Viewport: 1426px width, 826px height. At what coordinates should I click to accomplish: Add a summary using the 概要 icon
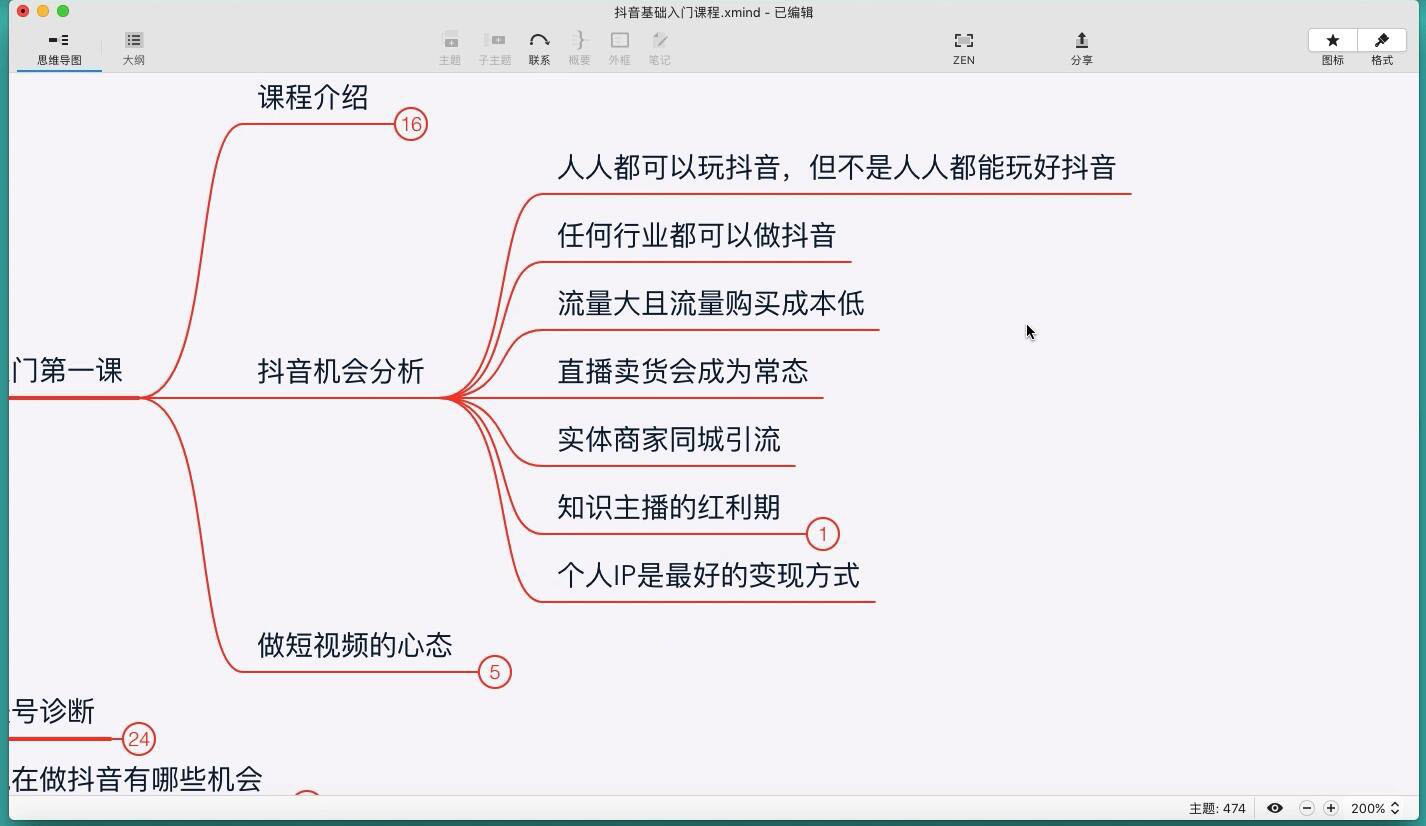pyautogui.click(x=579, y=45)
